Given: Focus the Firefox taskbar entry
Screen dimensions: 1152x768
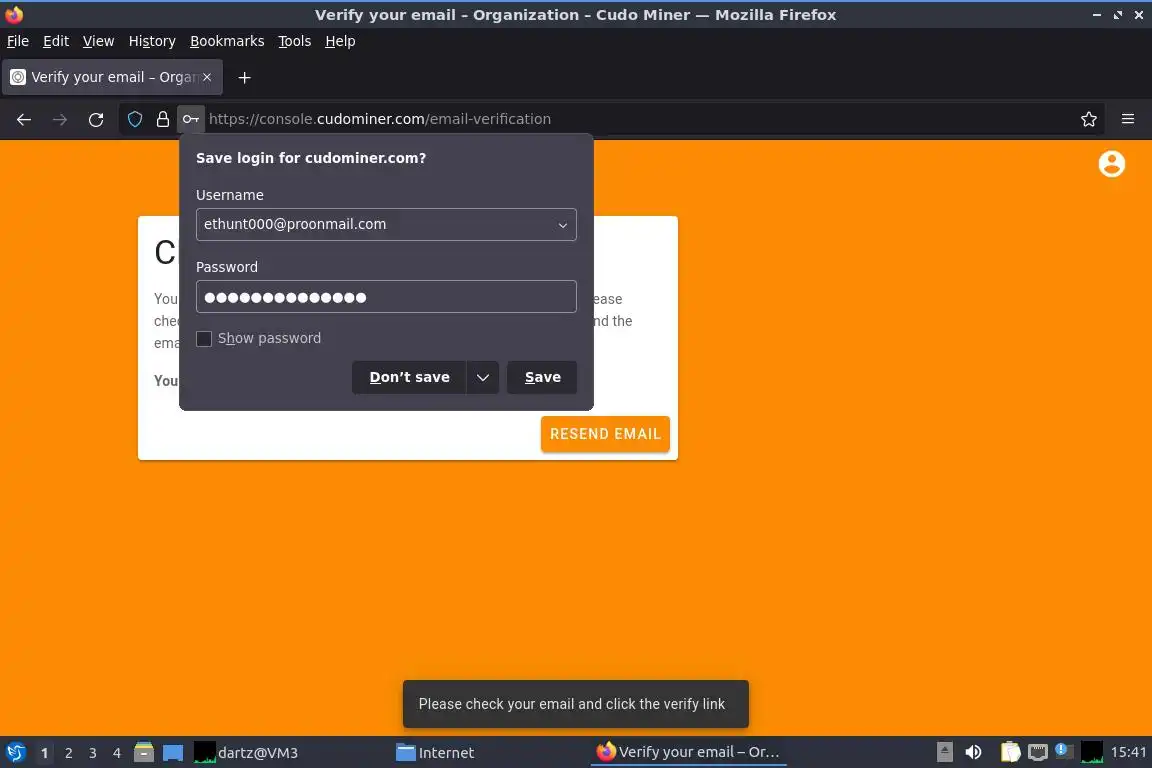Looking at the screenshot, I should [688, 753].
